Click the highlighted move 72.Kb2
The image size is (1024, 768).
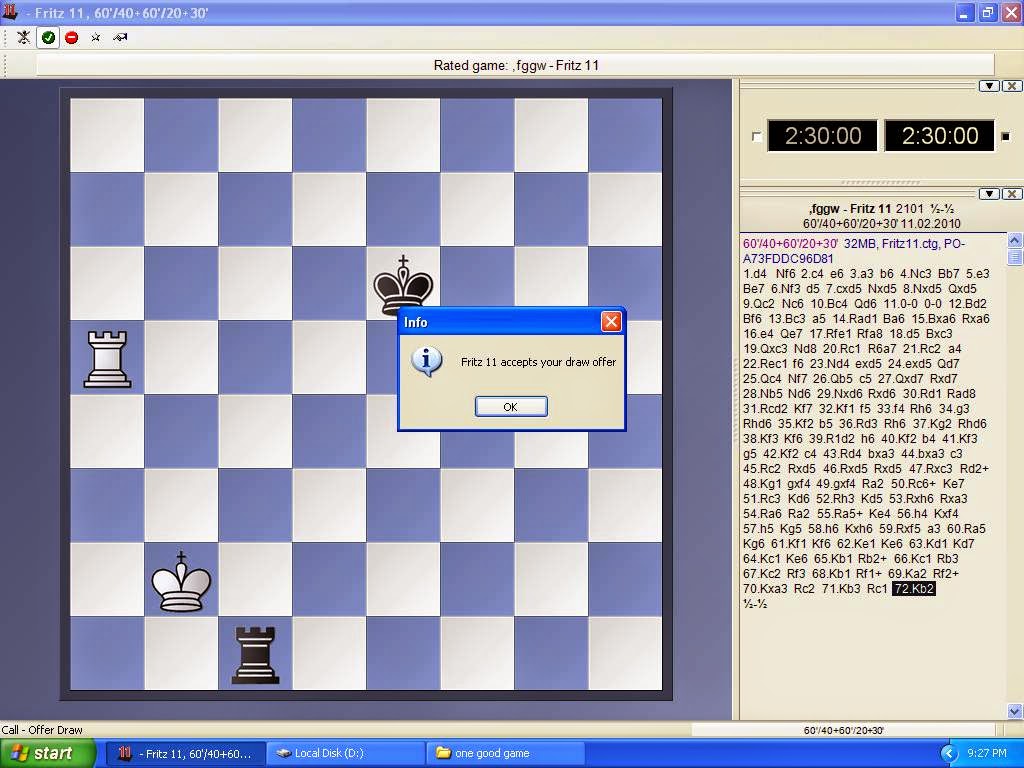tap(914, 588)
